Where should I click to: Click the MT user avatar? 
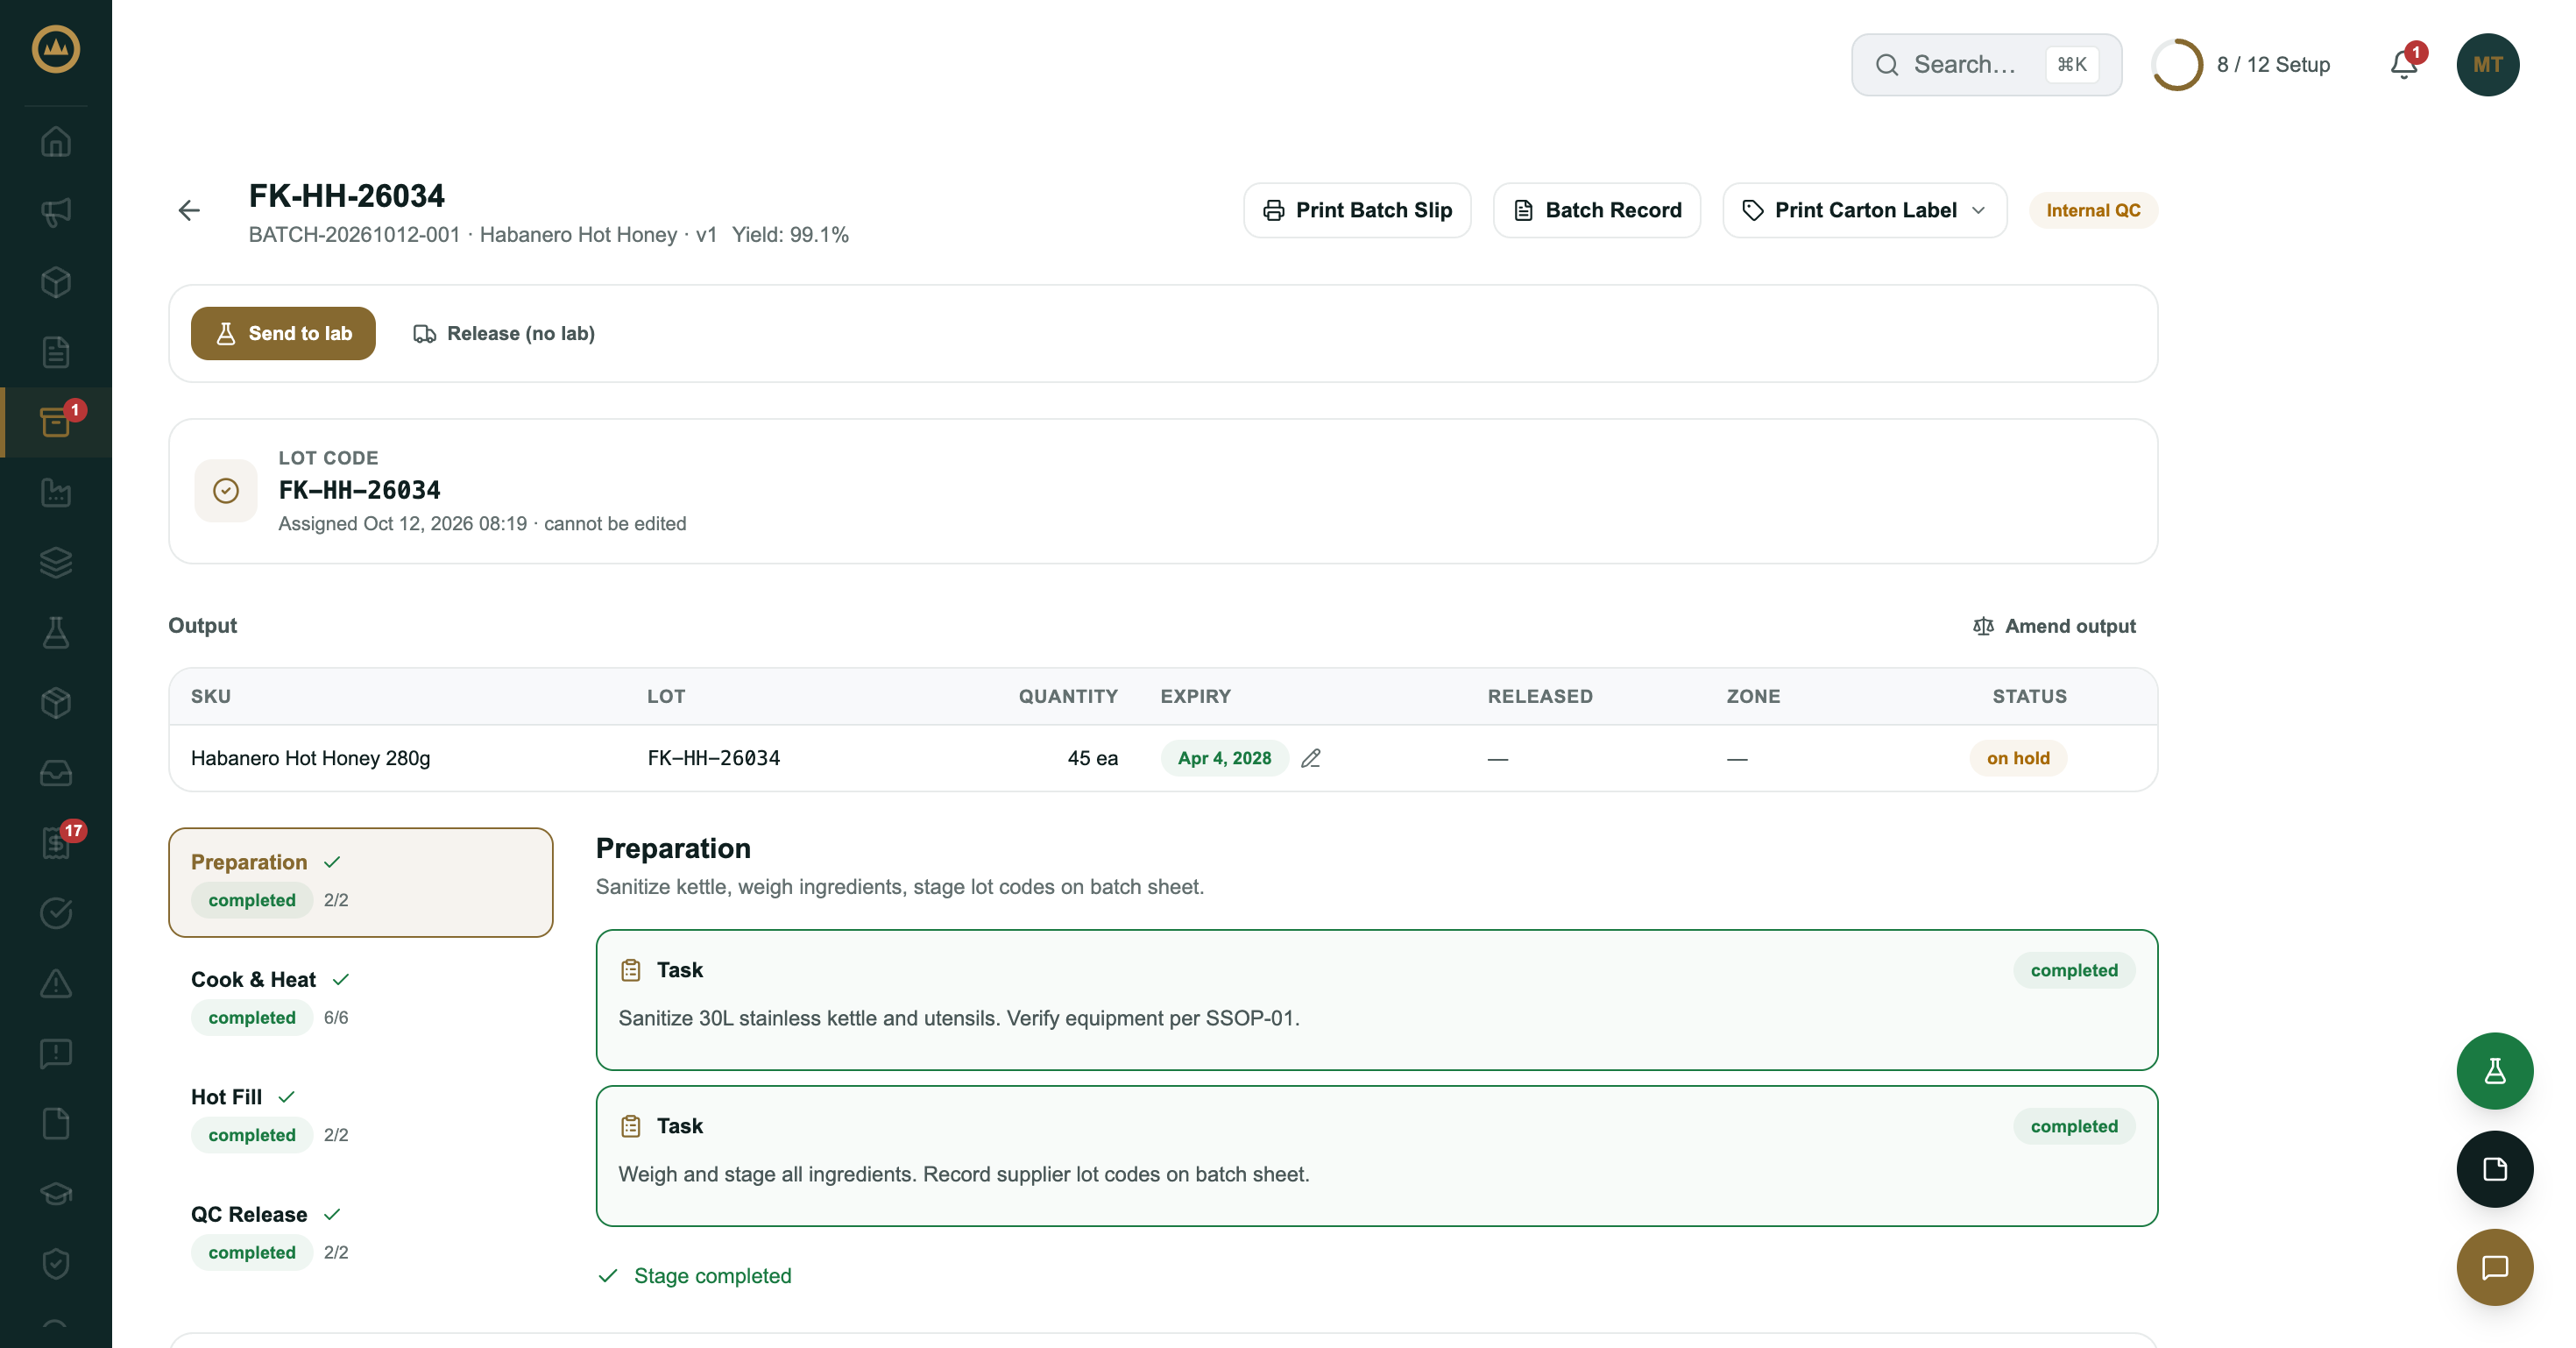[2487, 64]
